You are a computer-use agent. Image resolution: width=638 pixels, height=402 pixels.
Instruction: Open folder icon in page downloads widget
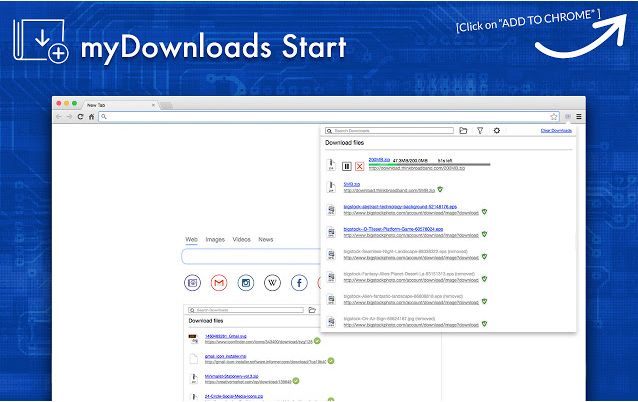point(312,310)
